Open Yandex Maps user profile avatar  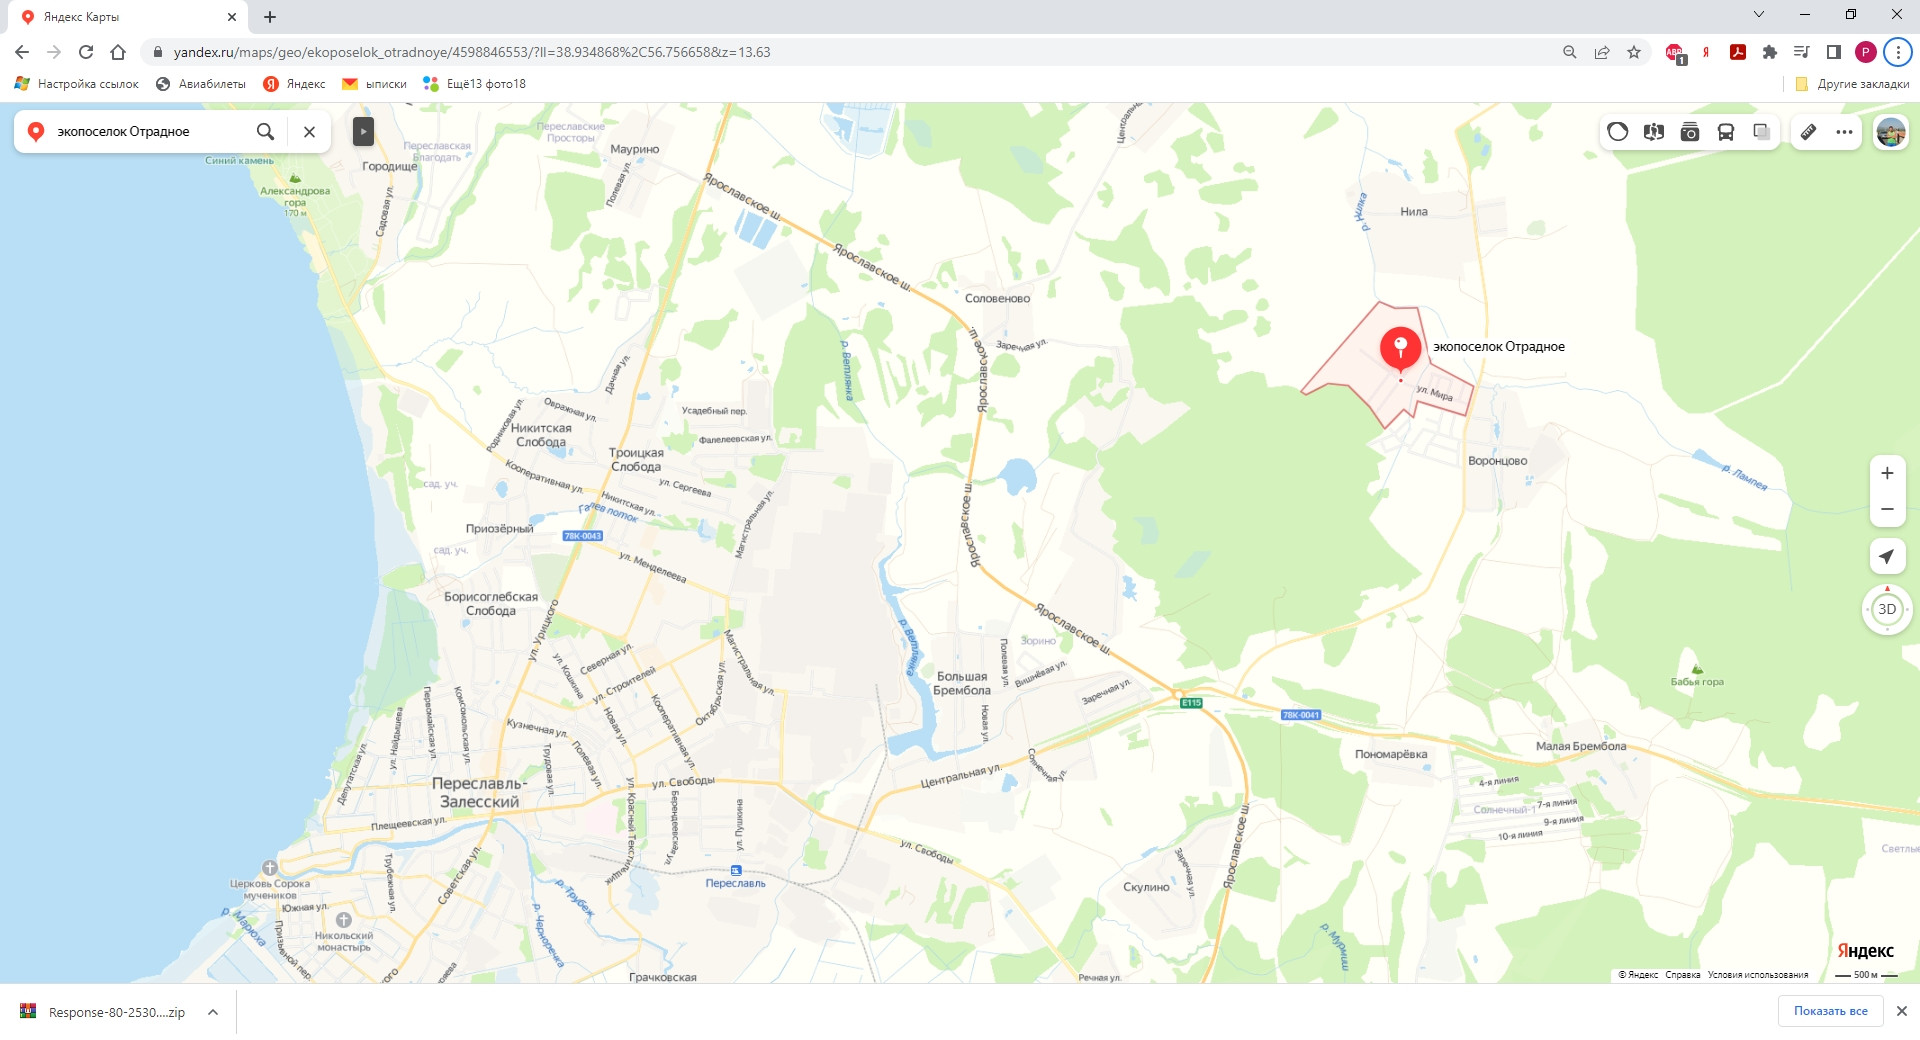[1891, 132]
